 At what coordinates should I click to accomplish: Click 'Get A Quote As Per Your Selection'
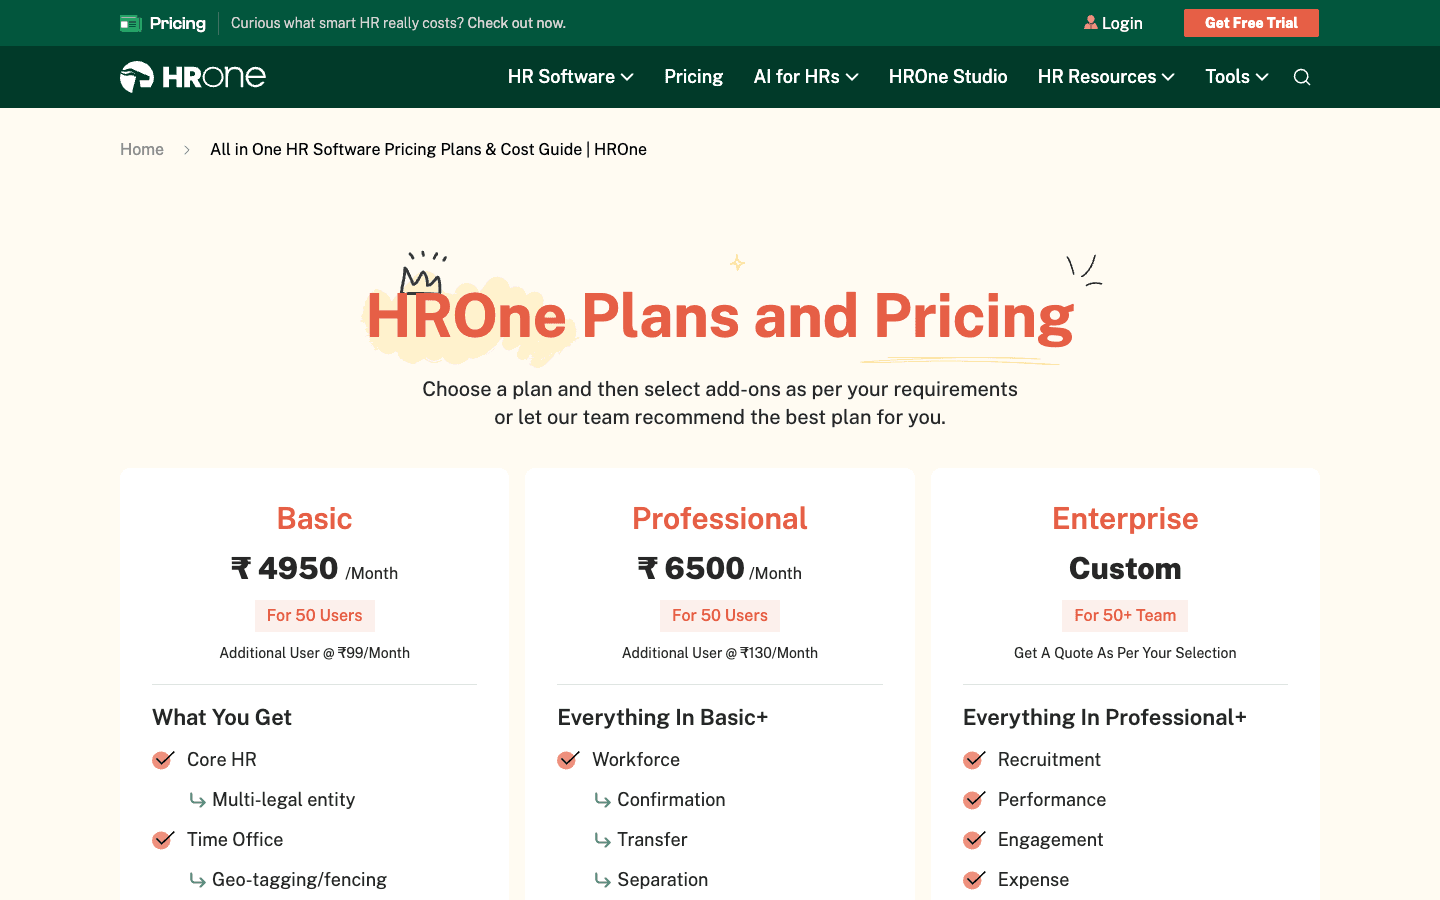[x=1125, y=653]
